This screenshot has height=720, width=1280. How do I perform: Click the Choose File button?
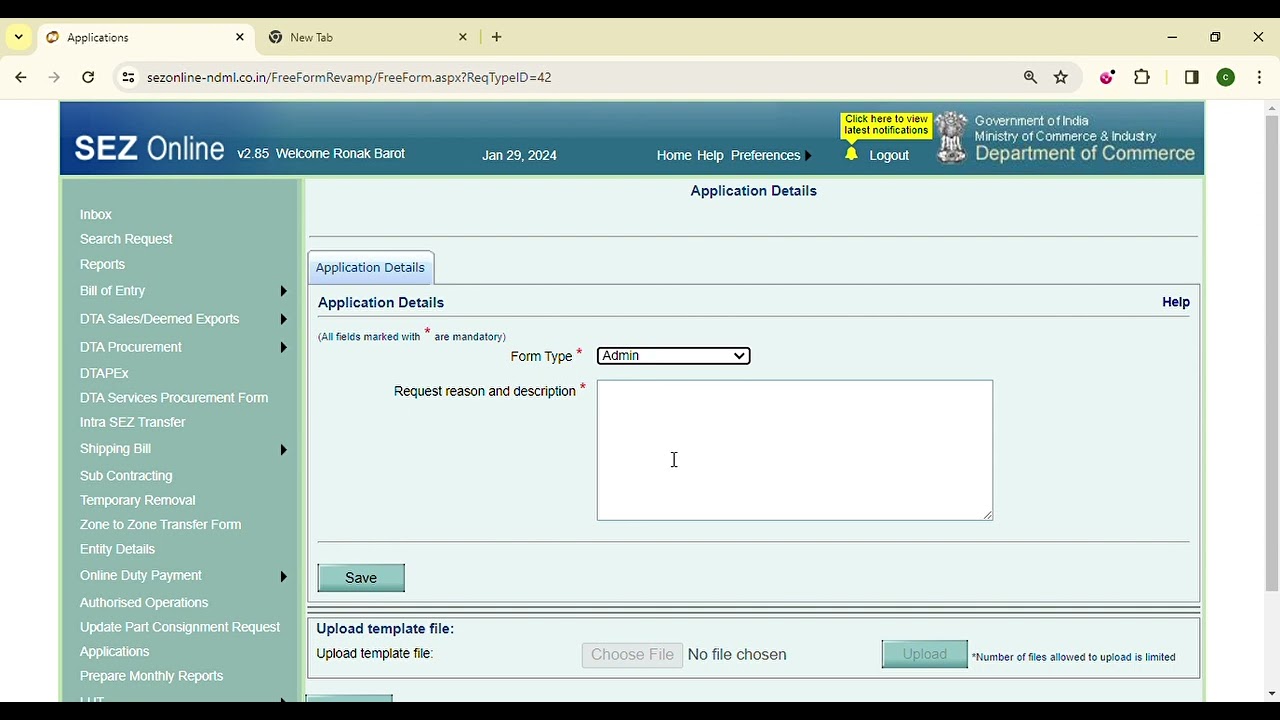(632, 654)
